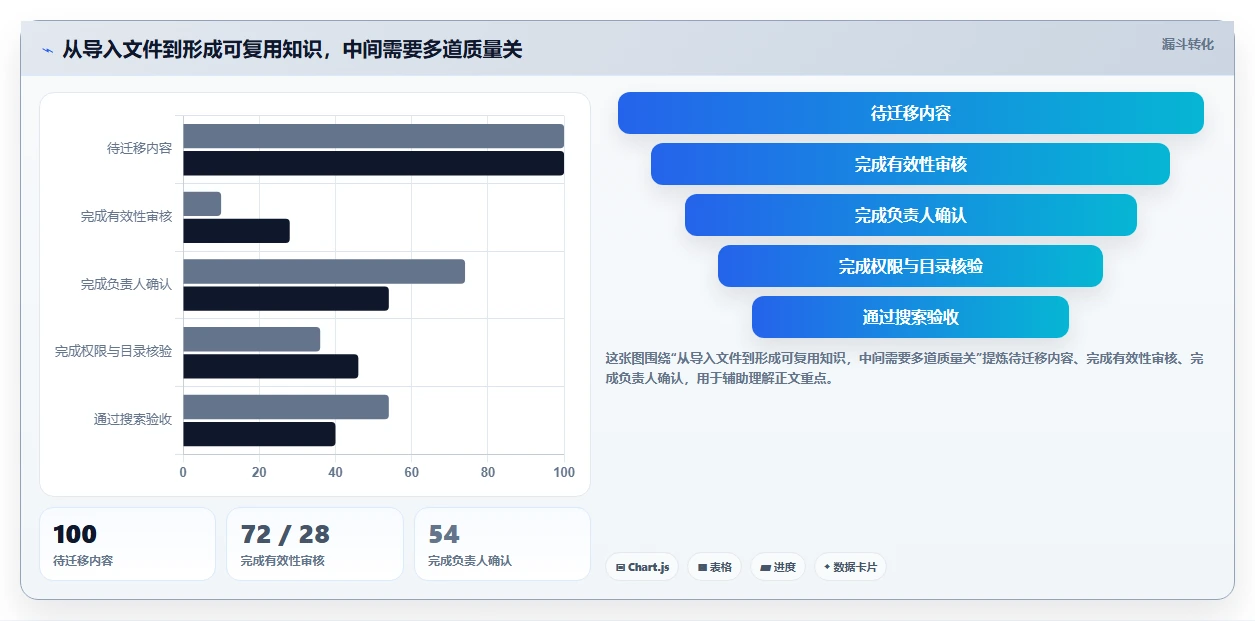This screenshot has width=1255, height=621.
Task: Click the 进度 chip
Action: click(x=778, y=567)
